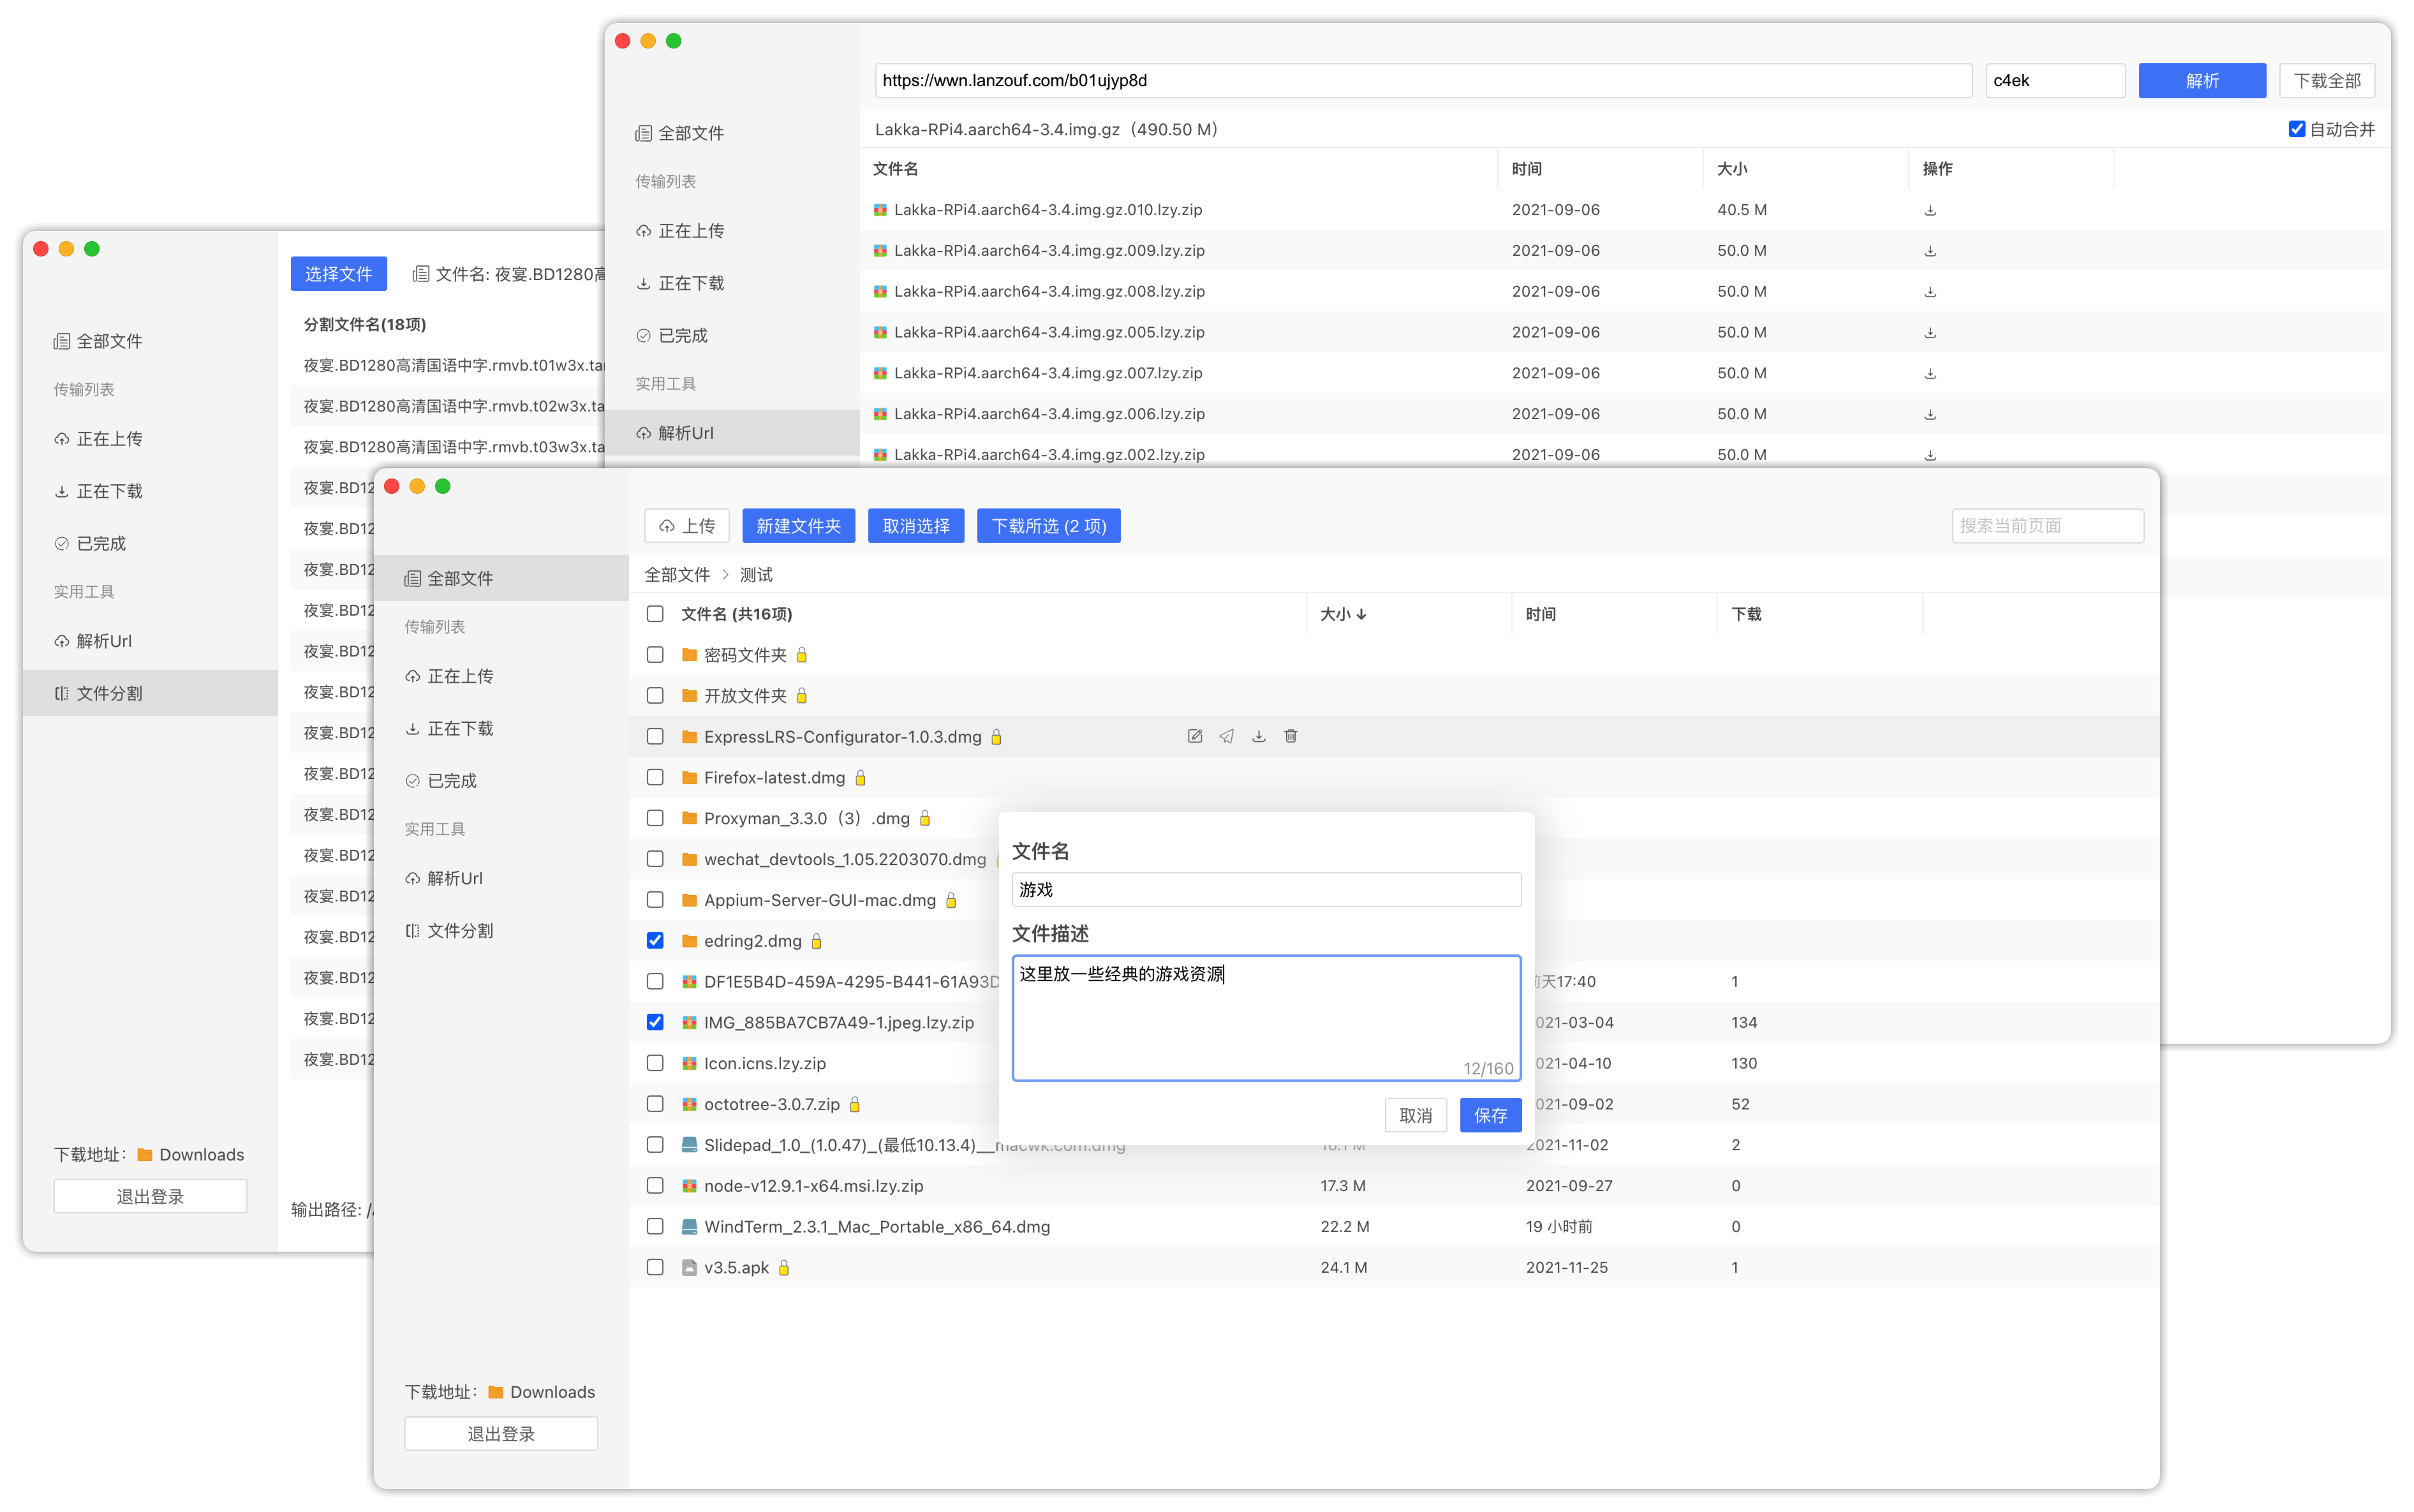Open 开放文件夹 folder in the file list

(744, 696)
